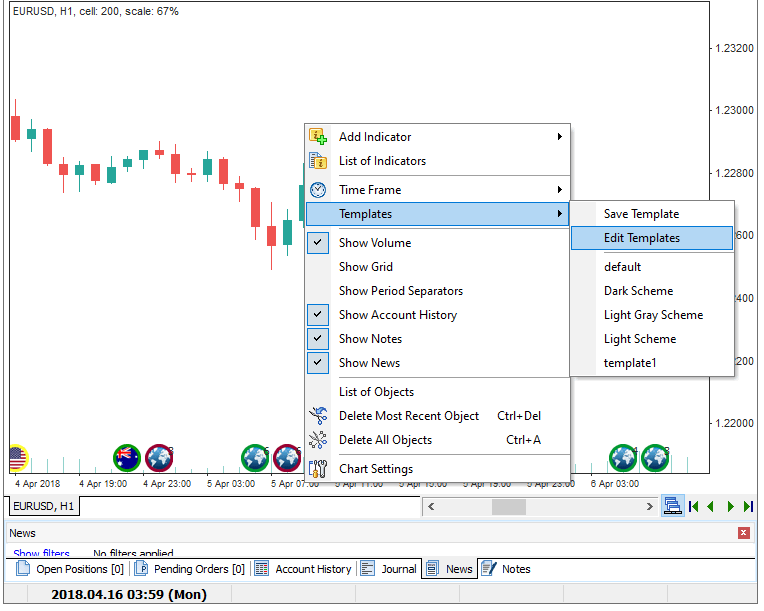Uncheck Show Volume option
The width and height of the screenshot is (764, 611).
(x=318, y=243)
